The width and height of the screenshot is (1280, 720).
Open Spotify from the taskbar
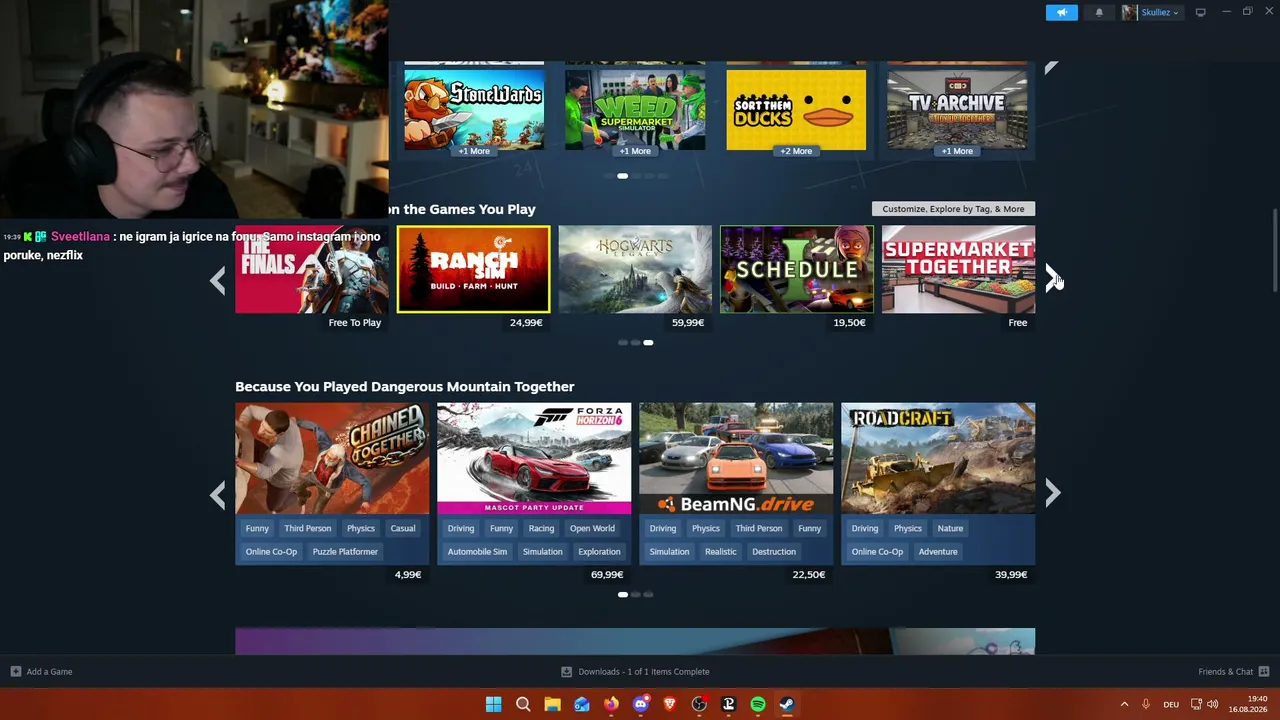(758, 704)
